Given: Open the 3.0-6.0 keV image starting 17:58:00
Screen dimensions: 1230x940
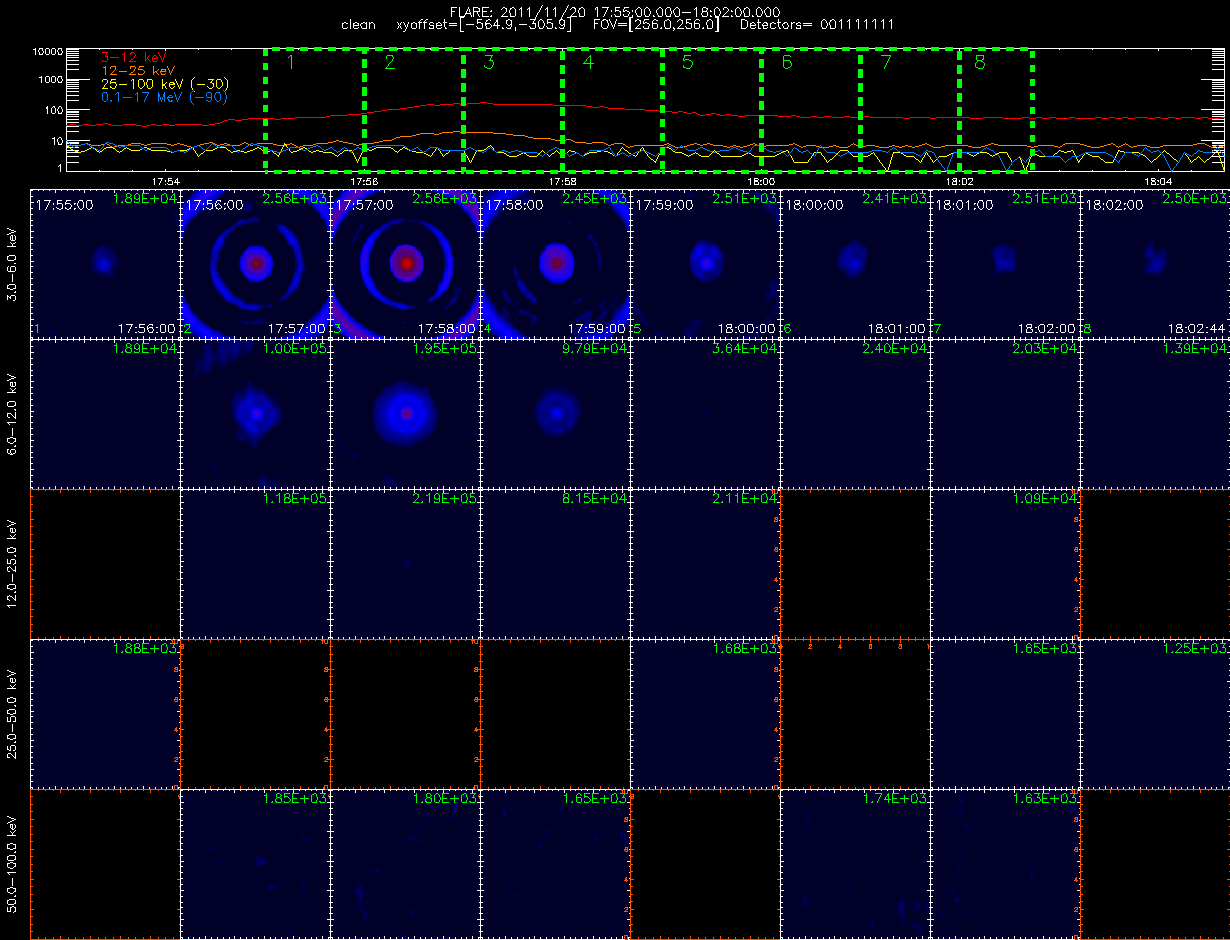Looking at the screenshot, I should (555, 263).
